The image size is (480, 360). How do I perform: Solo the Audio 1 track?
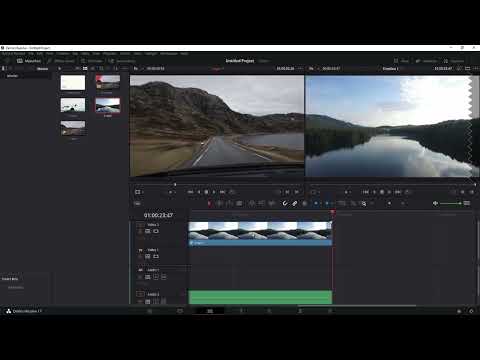coord(156,277)
